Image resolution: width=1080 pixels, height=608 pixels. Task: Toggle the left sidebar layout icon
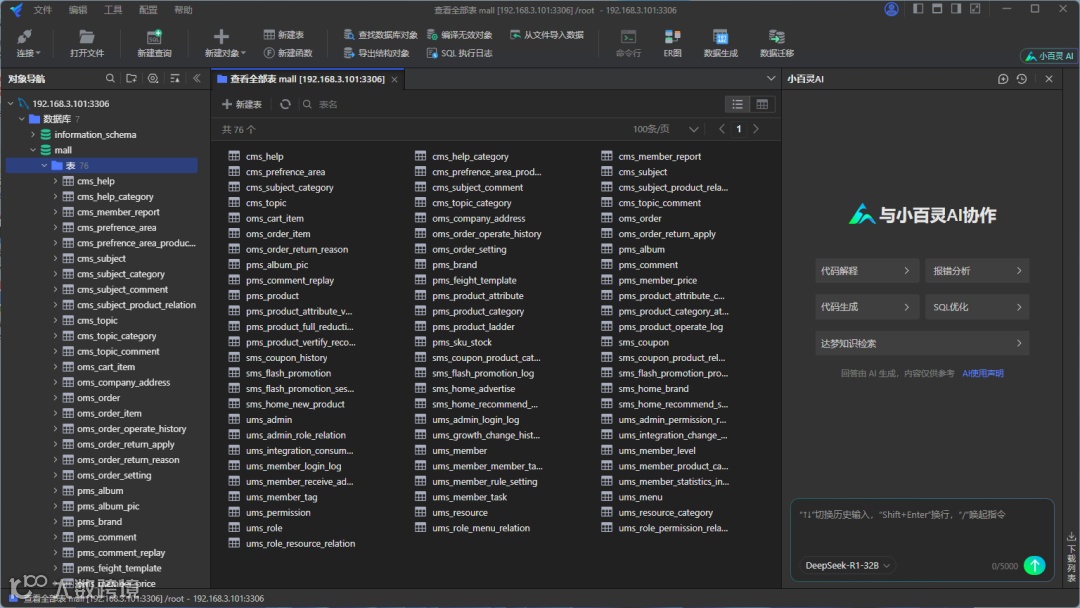pyautogui.click(x=918, y=9)
